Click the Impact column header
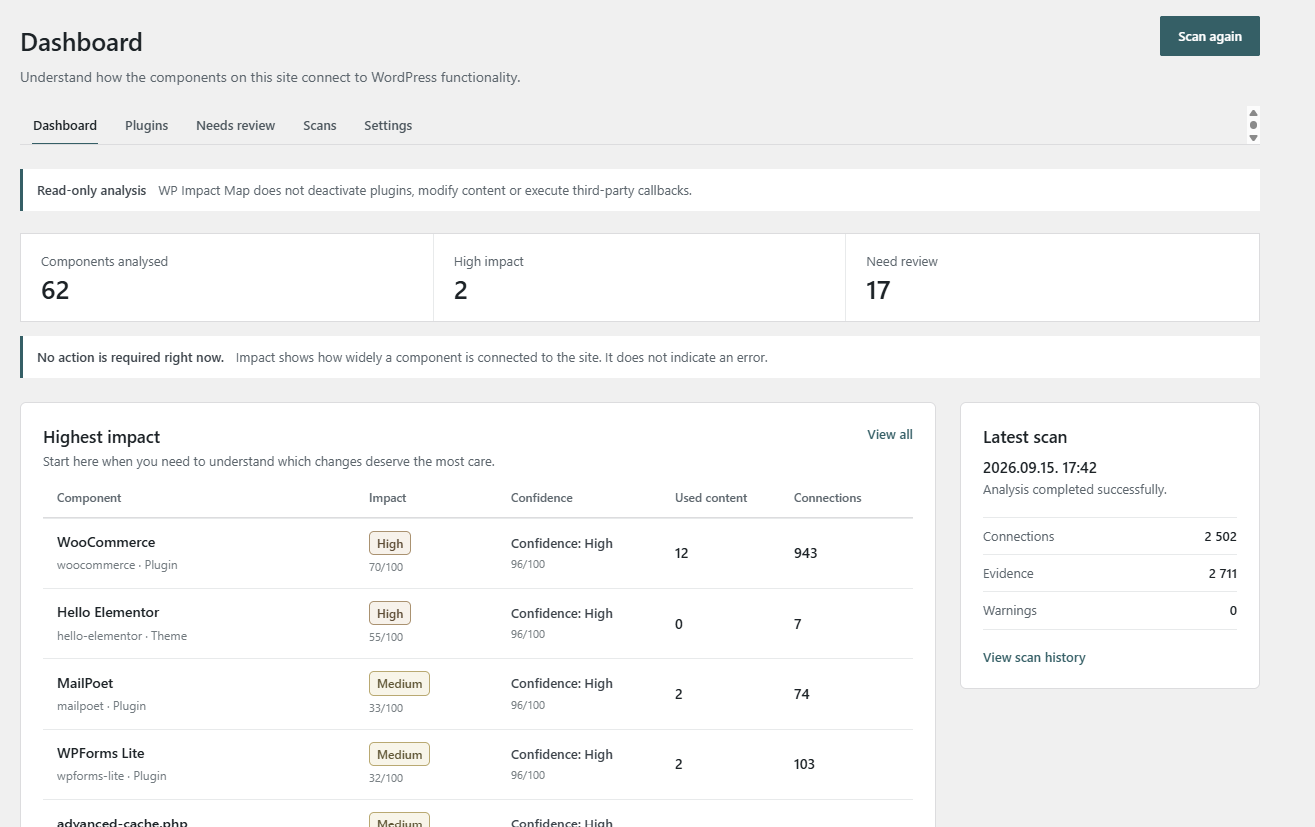This screenshot has width=1315, height=827. click(388, 497)
